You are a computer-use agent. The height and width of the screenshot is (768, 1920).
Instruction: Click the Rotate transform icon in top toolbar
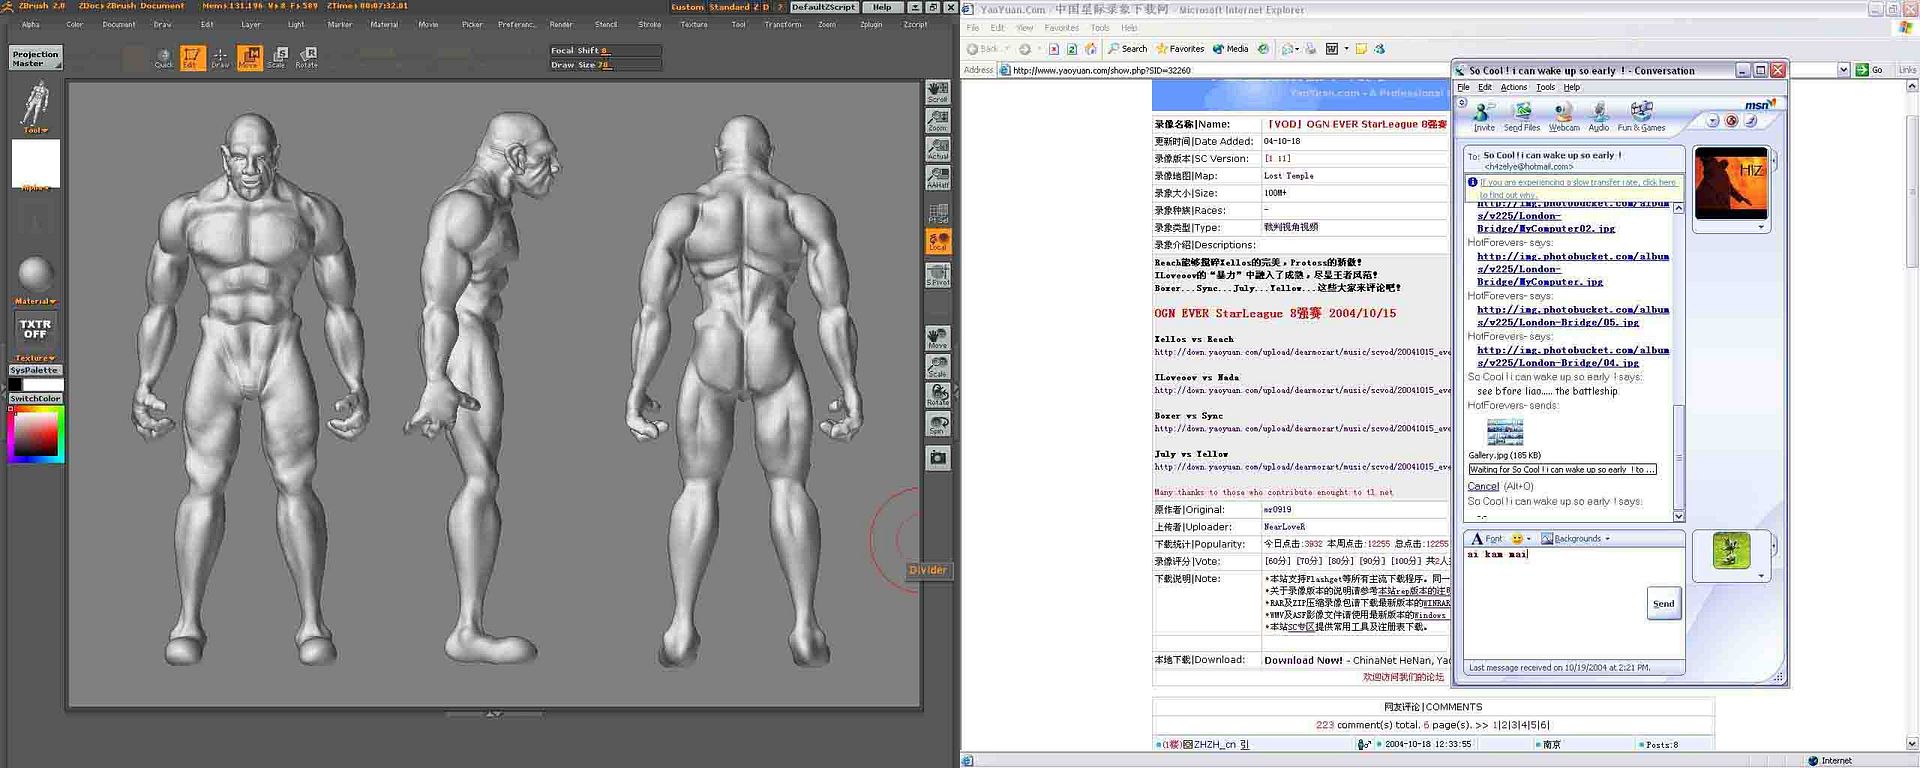tap(307, 58)
